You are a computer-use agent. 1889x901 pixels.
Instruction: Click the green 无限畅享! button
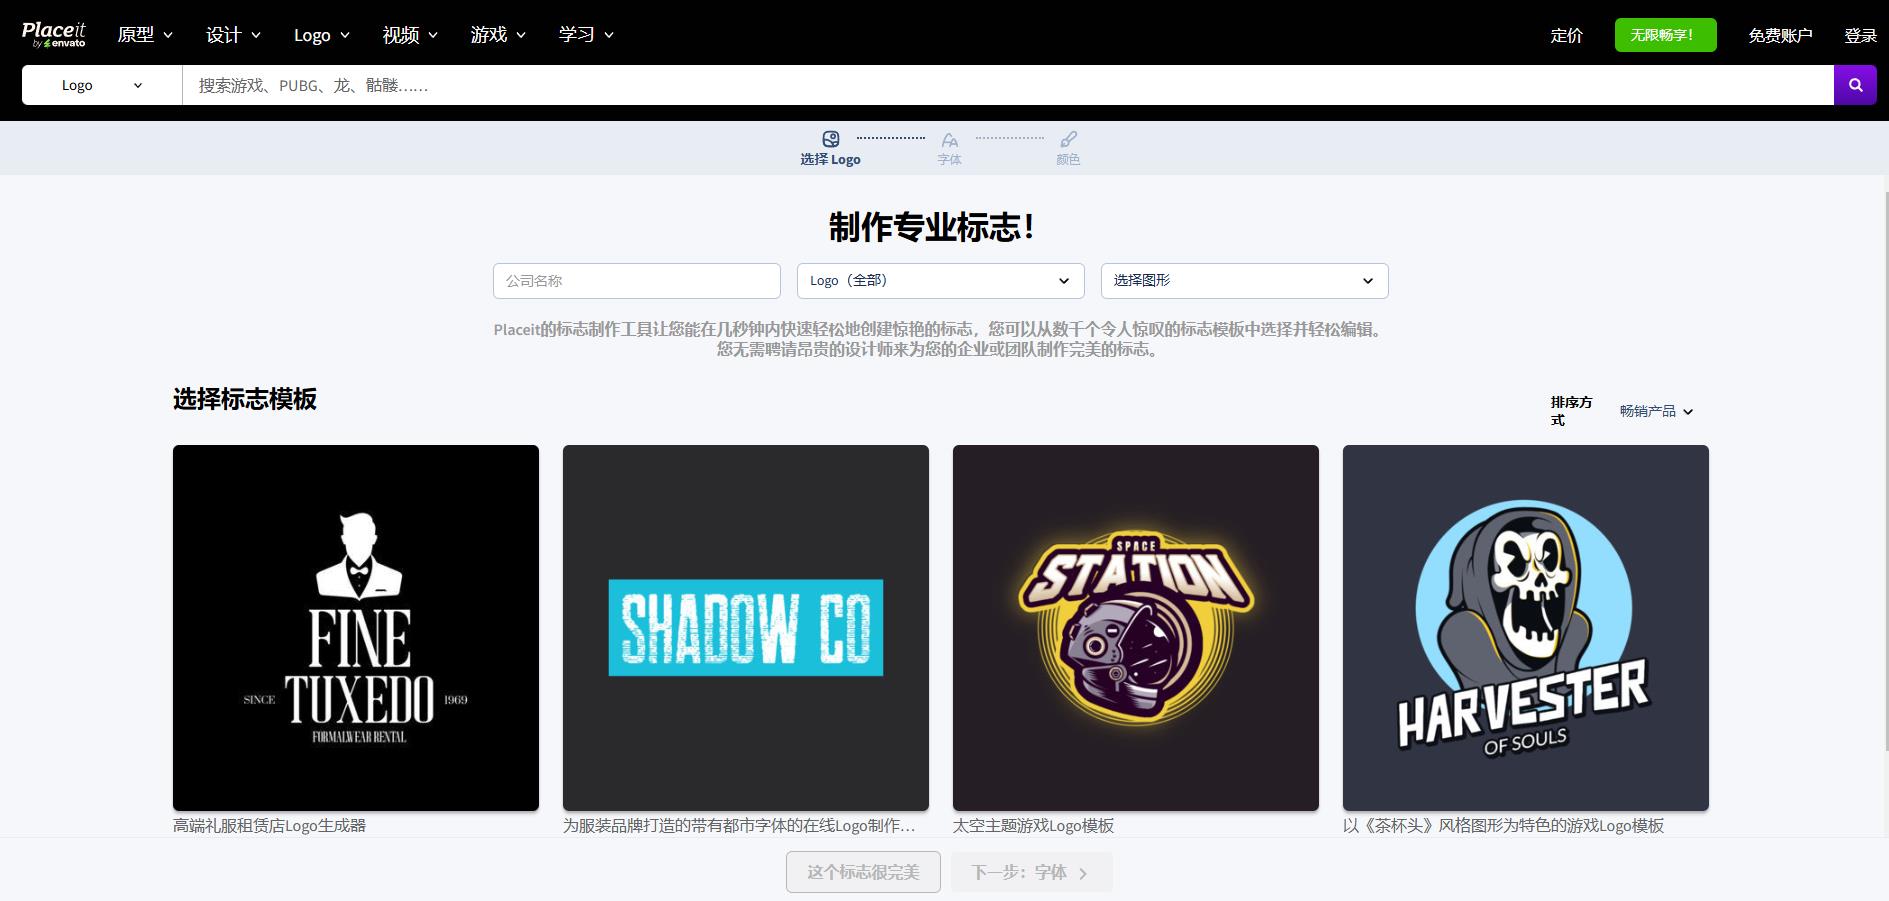(x=1665, y=35)
